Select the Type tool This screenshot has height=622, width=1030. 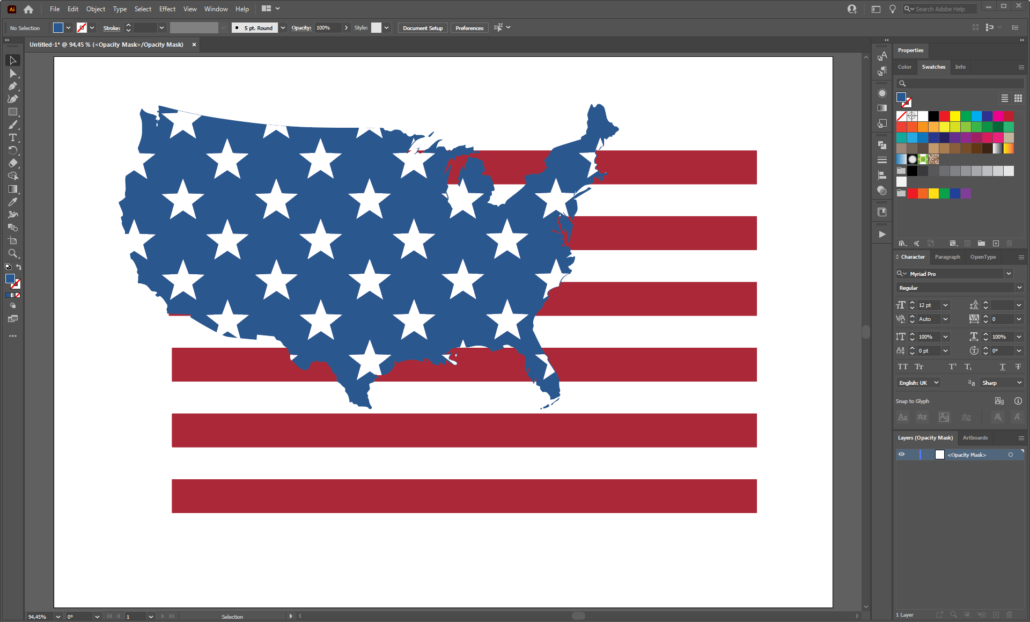click(12, 137)
